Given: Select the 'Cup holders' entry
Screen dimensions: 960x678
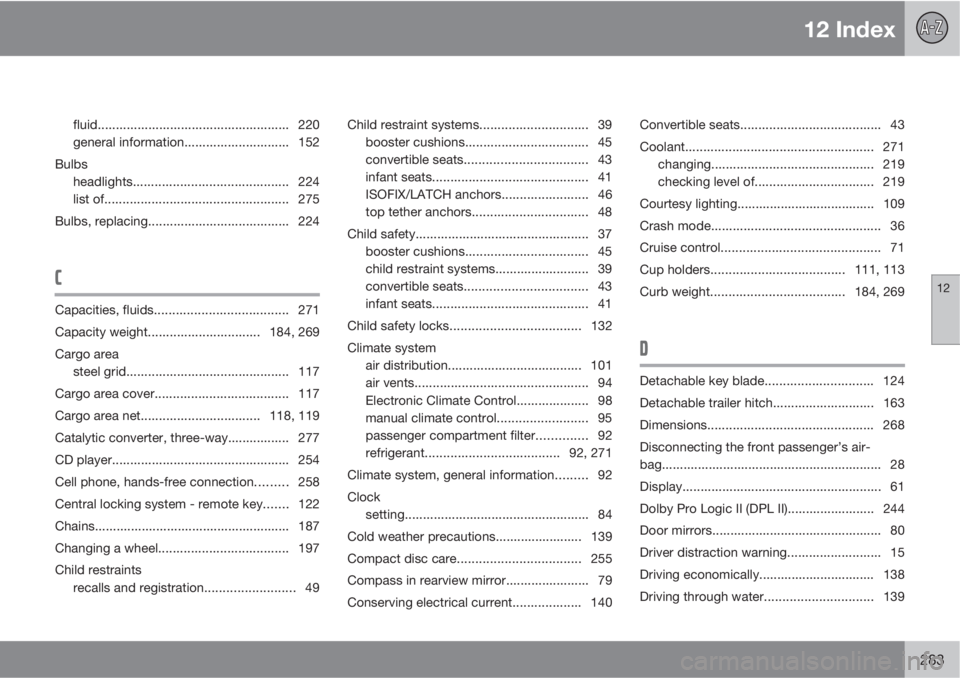Looking at the screenshot, I should click(x=772, y=269).
